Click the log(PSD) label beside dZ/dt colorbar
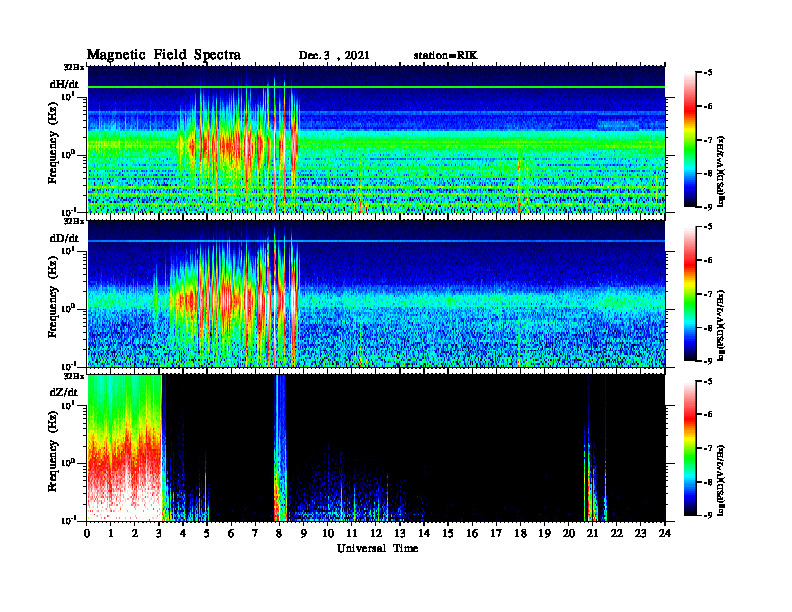This screenshot has width=792, height=612. tap(721, 480)
